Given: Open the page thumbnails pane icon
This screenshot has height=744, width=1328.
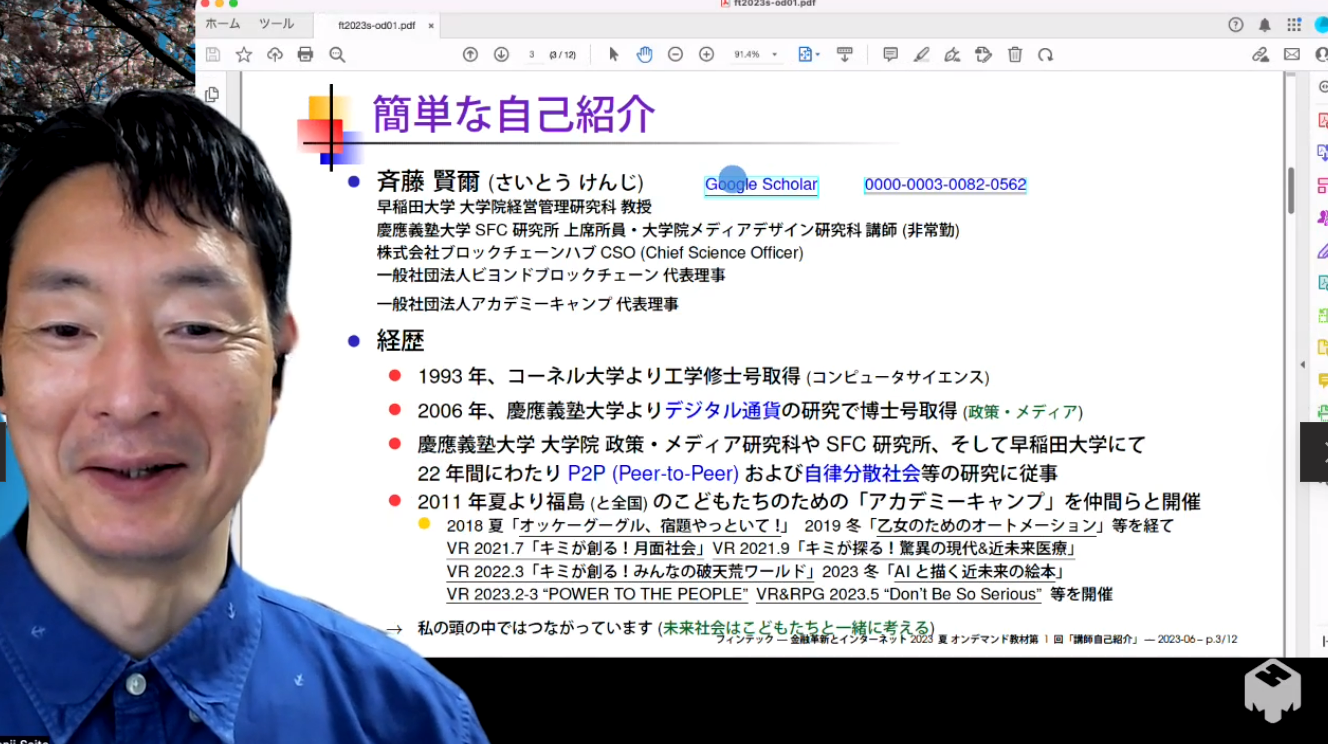Looking at the screenshot, I should coord(212,95).
